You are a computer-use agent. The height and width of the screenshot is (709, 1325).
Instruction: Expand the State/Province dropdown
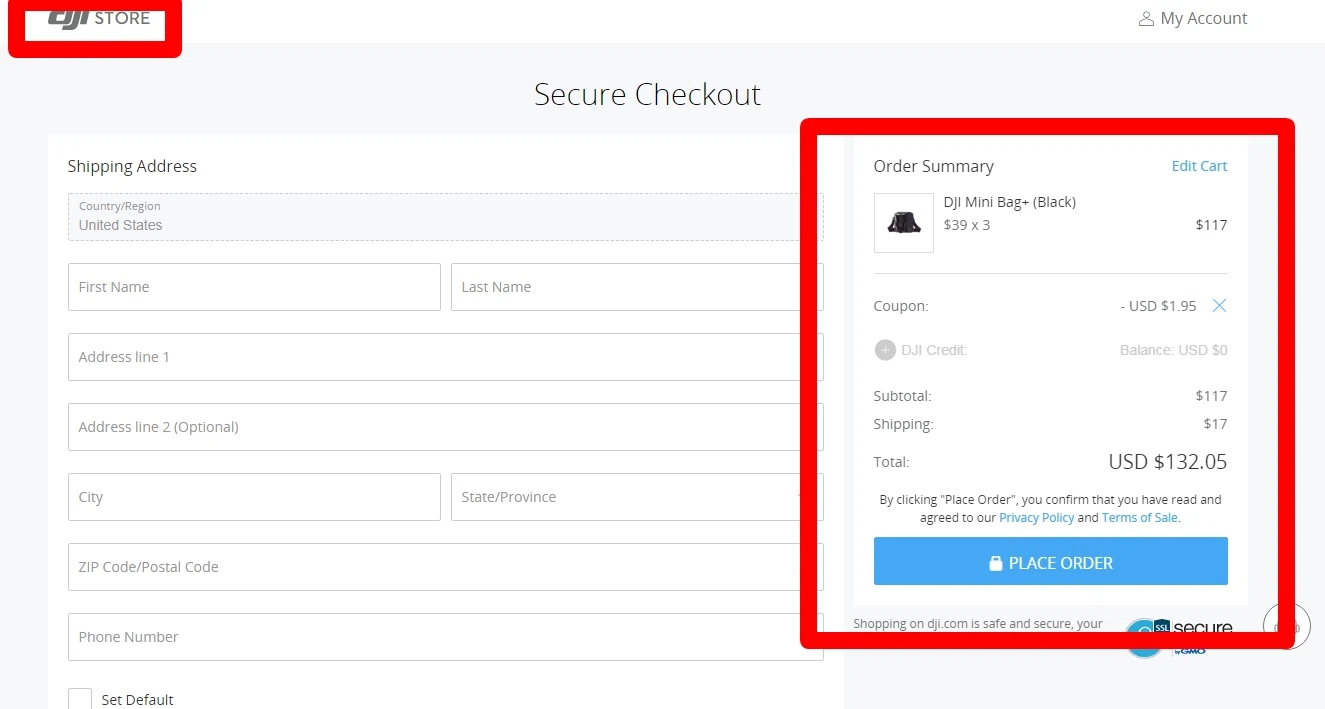[x=636, y=497]
